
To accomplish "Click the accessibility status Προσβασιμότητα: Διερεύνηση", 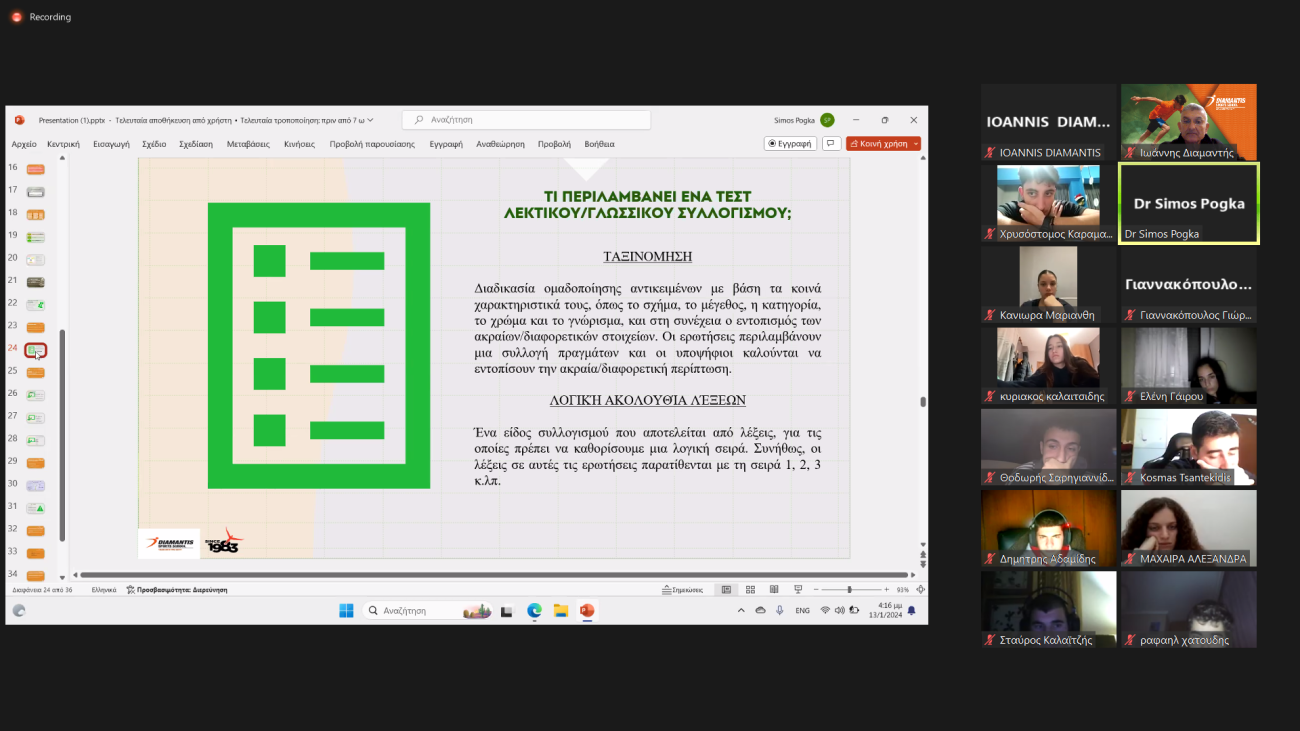I will 177,590.
